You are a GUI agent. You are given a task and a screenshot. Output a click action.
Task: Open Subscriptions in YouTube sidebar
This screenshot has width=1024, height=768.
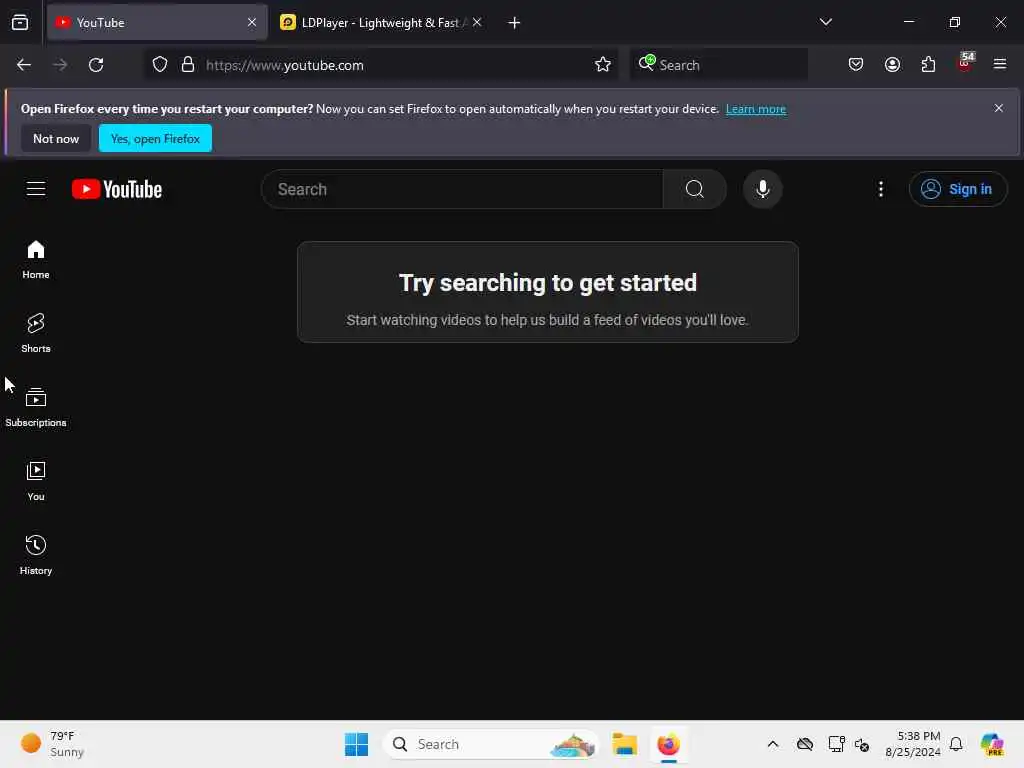coord(36,407)
